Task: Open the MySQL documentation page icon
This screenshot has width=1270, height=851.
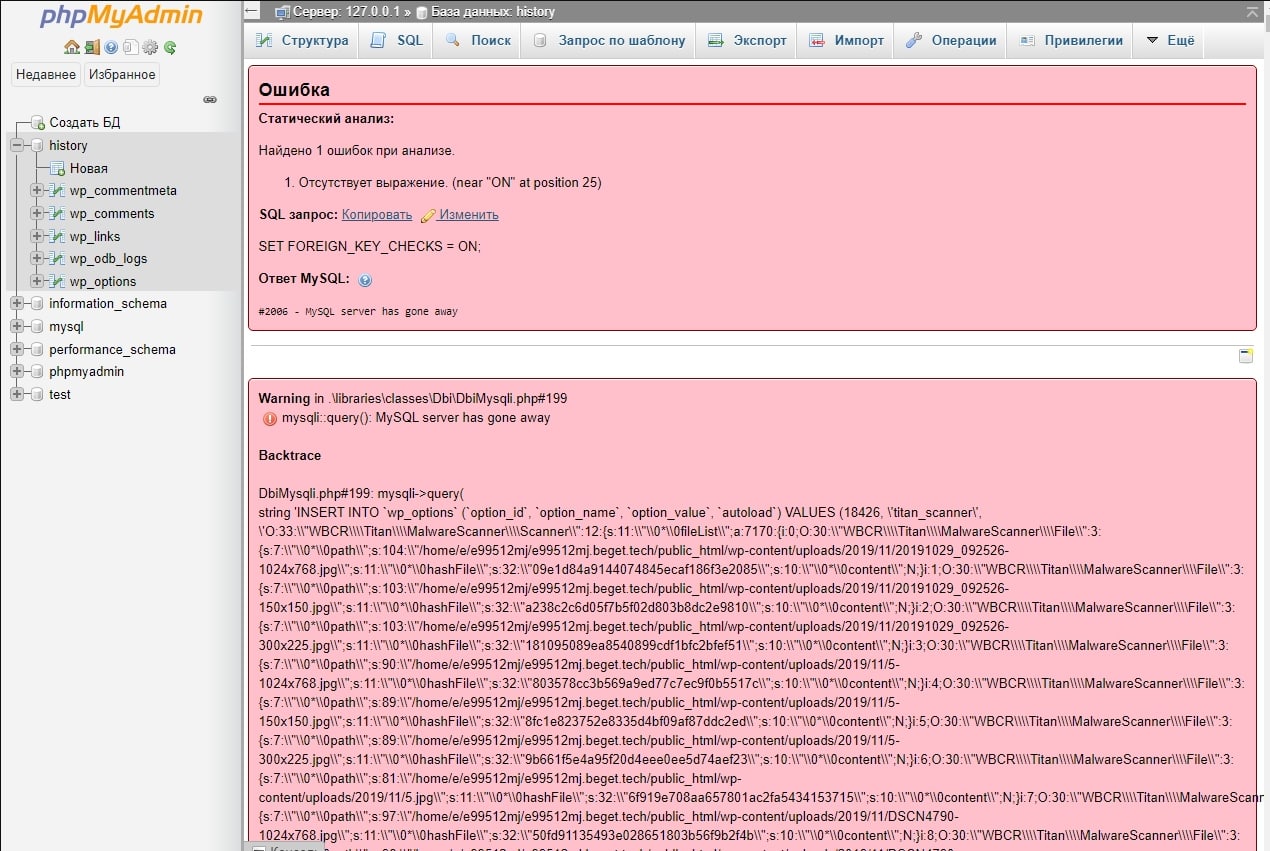Action: [x=130, y=47]
